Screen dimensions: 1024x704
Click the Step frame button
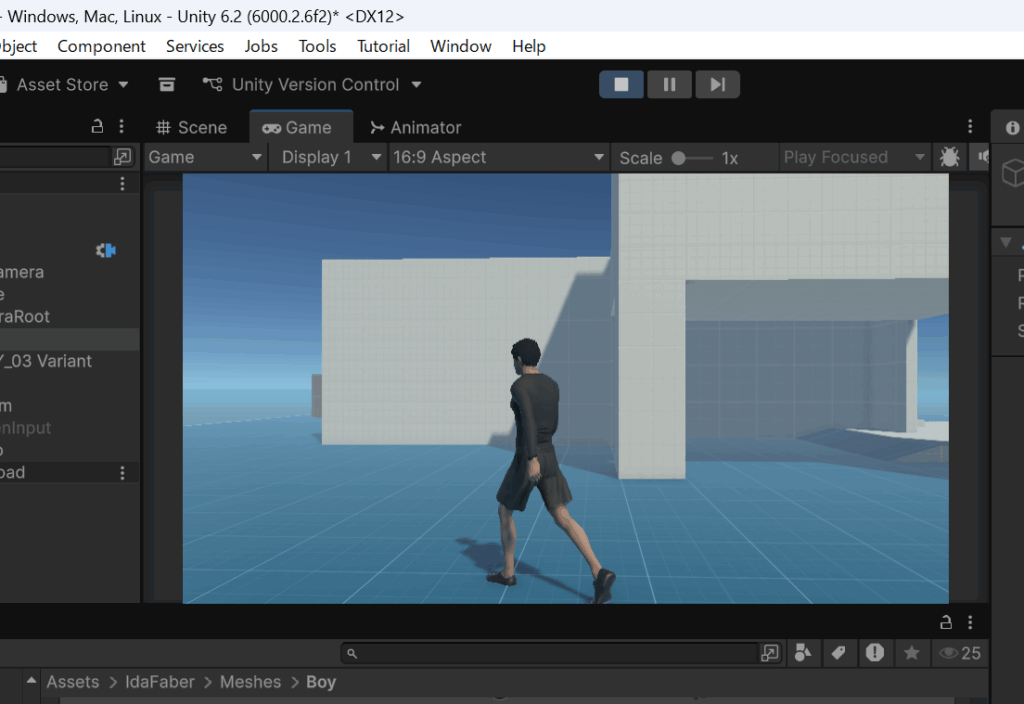[x=717, y=85]
